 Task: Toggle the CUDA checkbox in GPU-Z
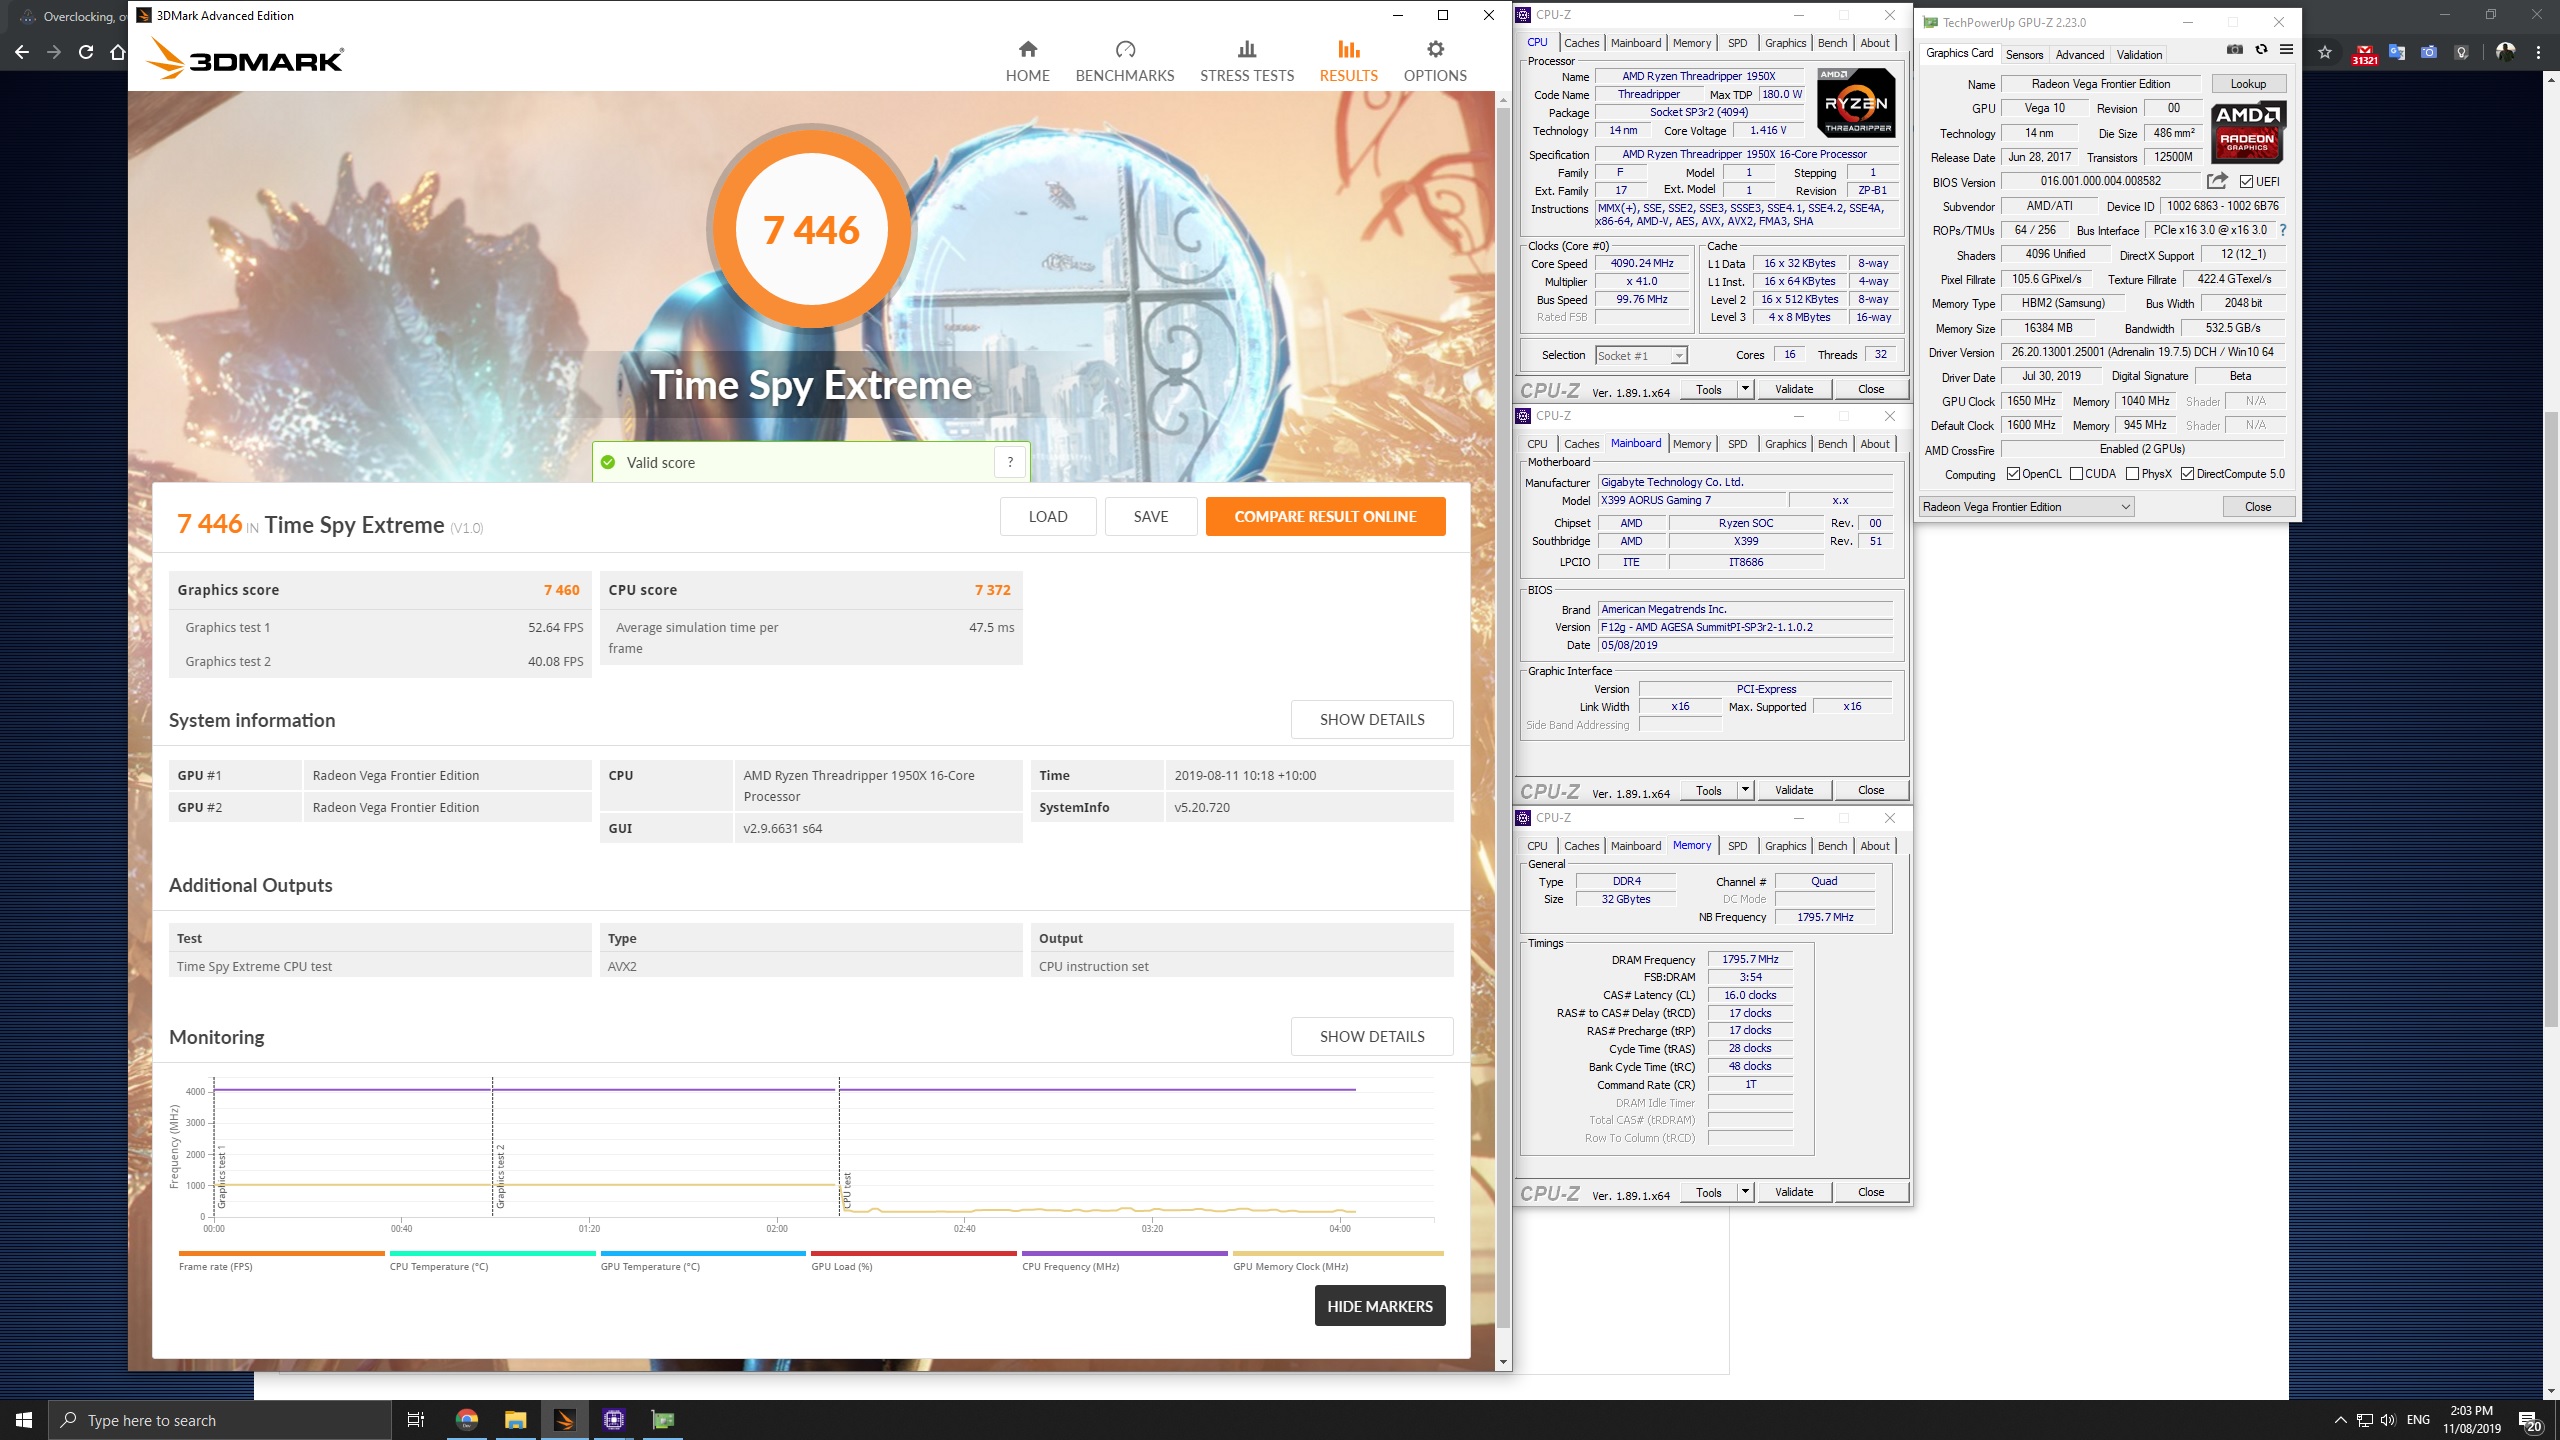tap(2076, 474)
